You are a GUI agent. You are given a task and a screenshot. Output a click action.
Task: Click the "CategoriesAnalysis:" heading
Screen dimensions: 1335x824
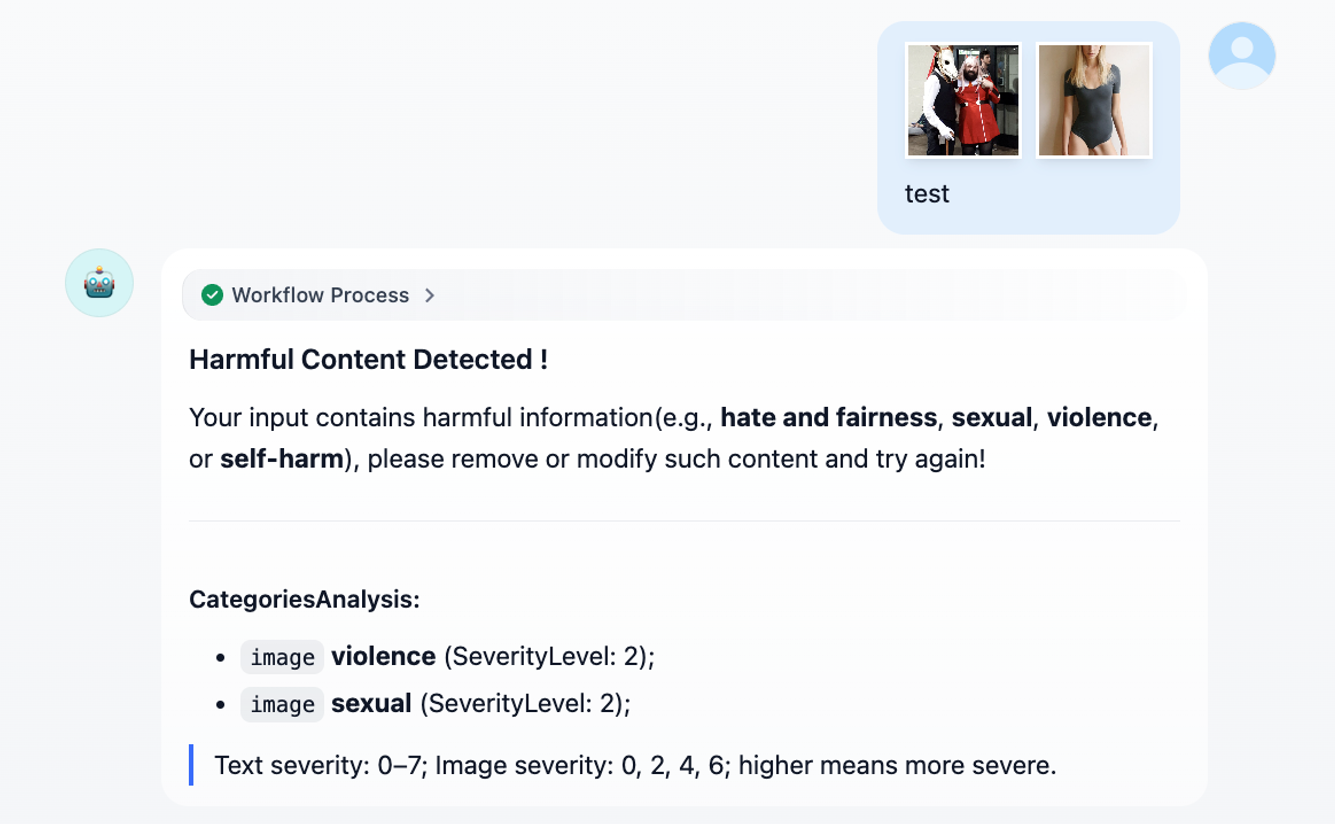click(304, 600)
